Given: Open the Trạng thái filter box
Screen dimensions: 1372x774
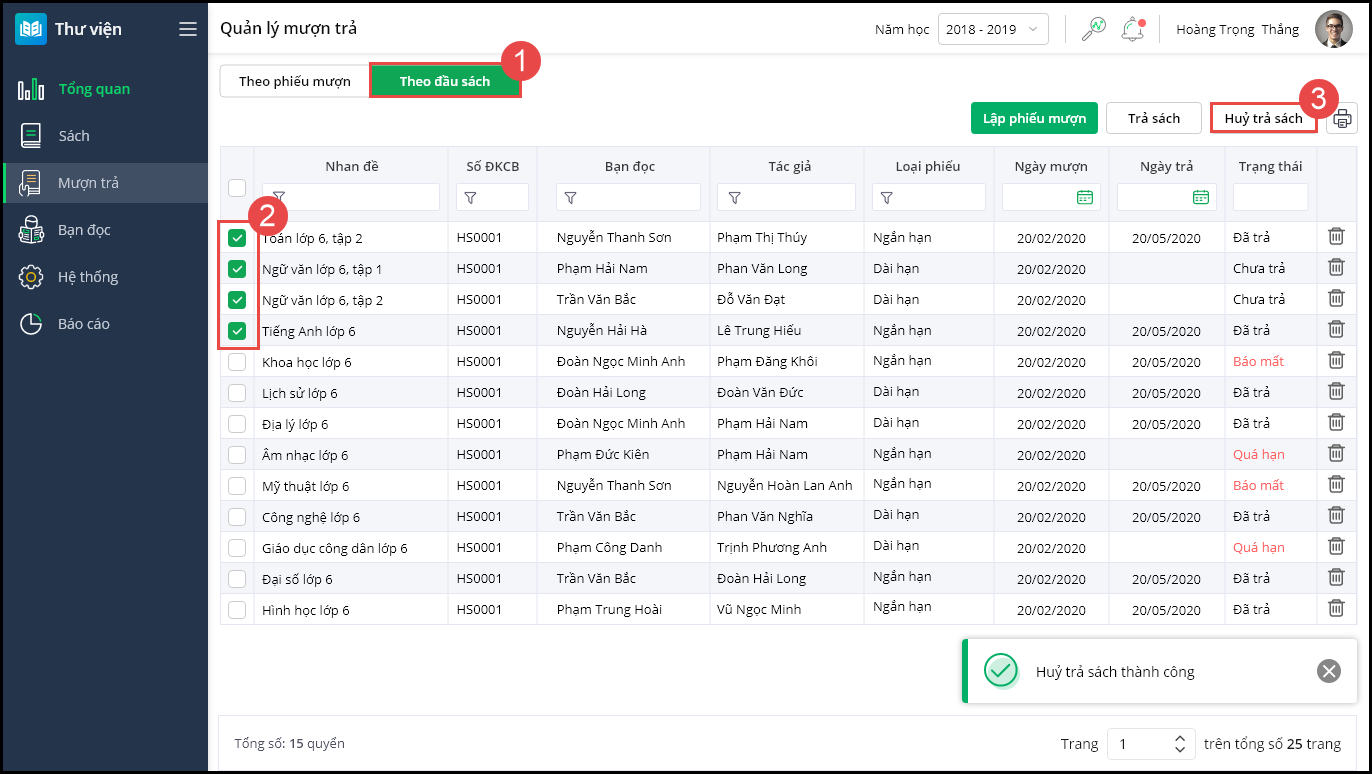Looking at the screenshot, I should [1270, 198].
